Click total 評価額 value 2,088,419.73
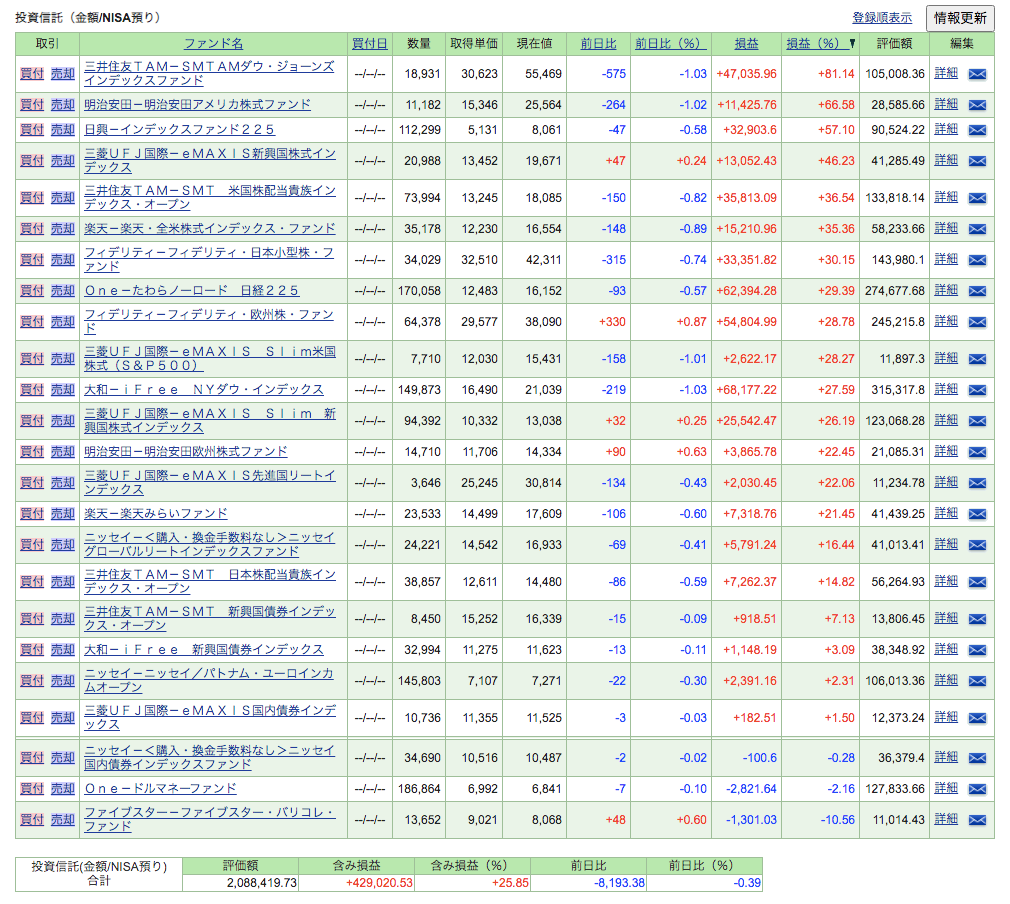 262,883
